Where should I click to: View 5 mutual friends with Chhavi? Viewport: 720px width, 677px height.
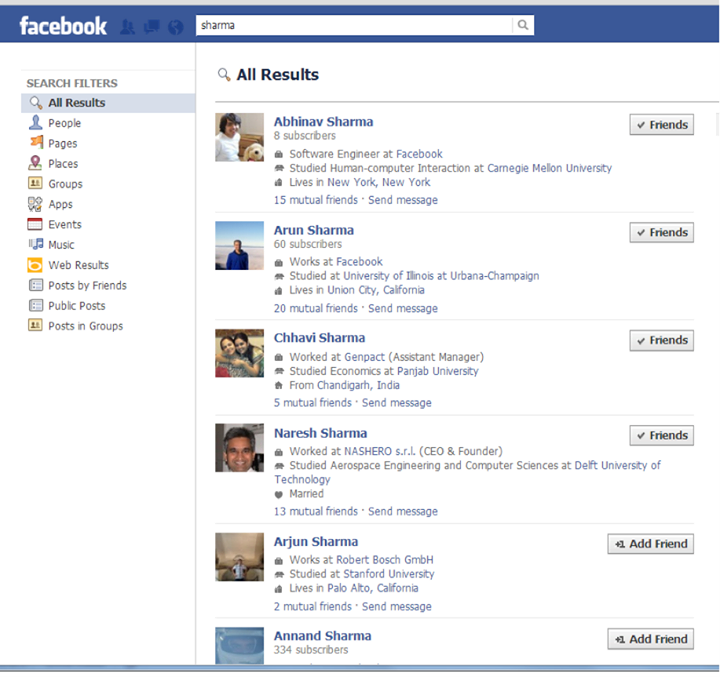pyautogui.click(x=313, y=403)
